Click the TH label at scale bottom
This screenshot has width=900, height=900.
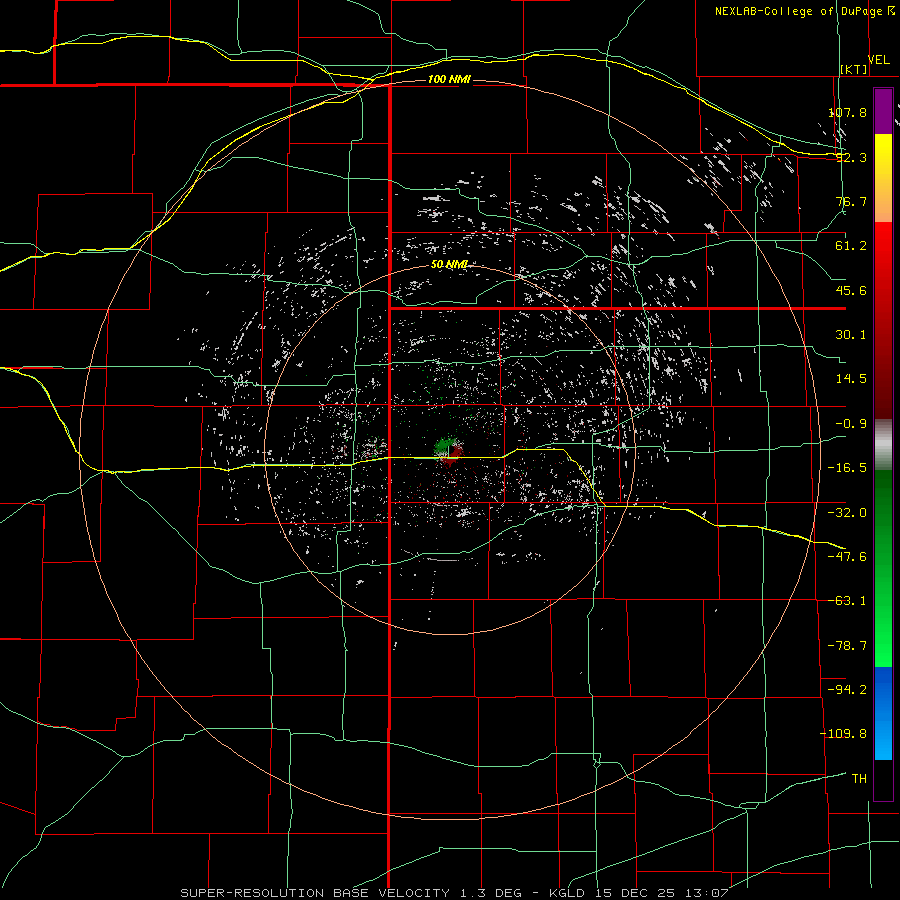(x=859, y=778)
